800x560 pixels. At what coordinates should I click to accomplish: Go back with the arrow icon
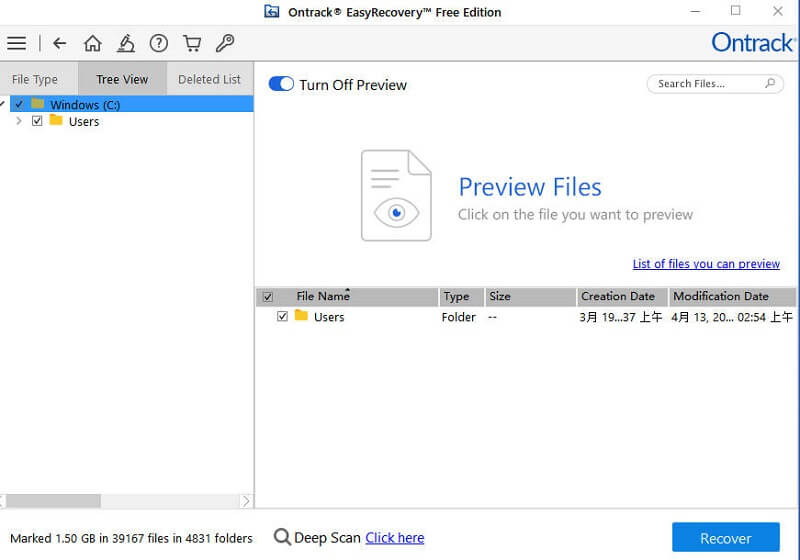60,43
